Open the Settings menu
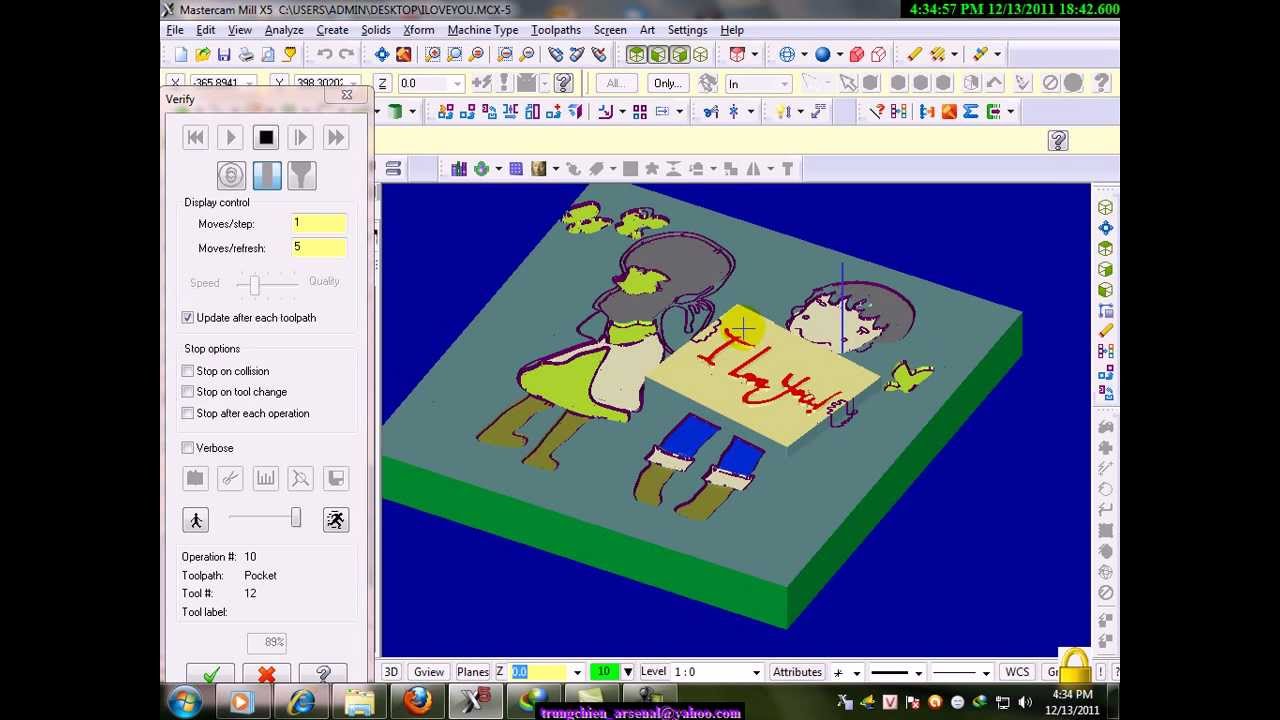Image resolution: width=1280 pixels, height=720 pixels. click(x=687, y=30)
